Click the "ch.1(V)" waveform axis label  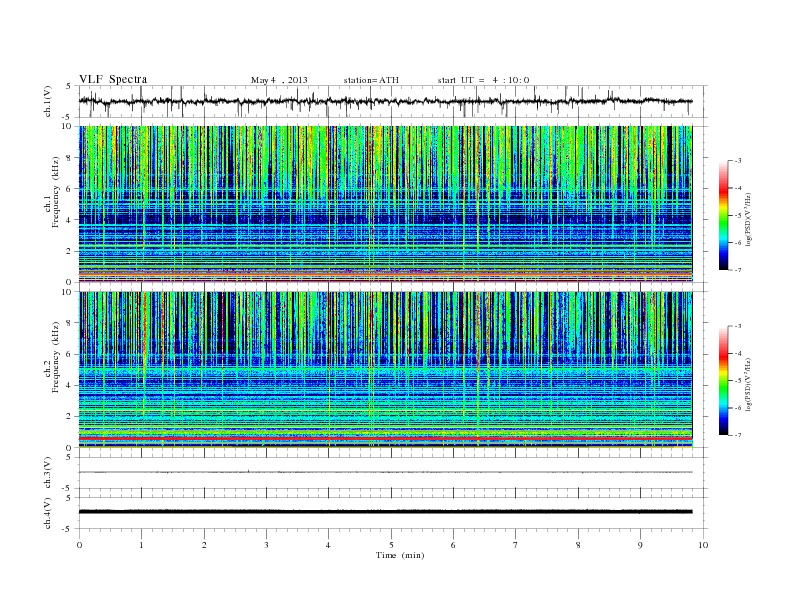tap(48, 101)
